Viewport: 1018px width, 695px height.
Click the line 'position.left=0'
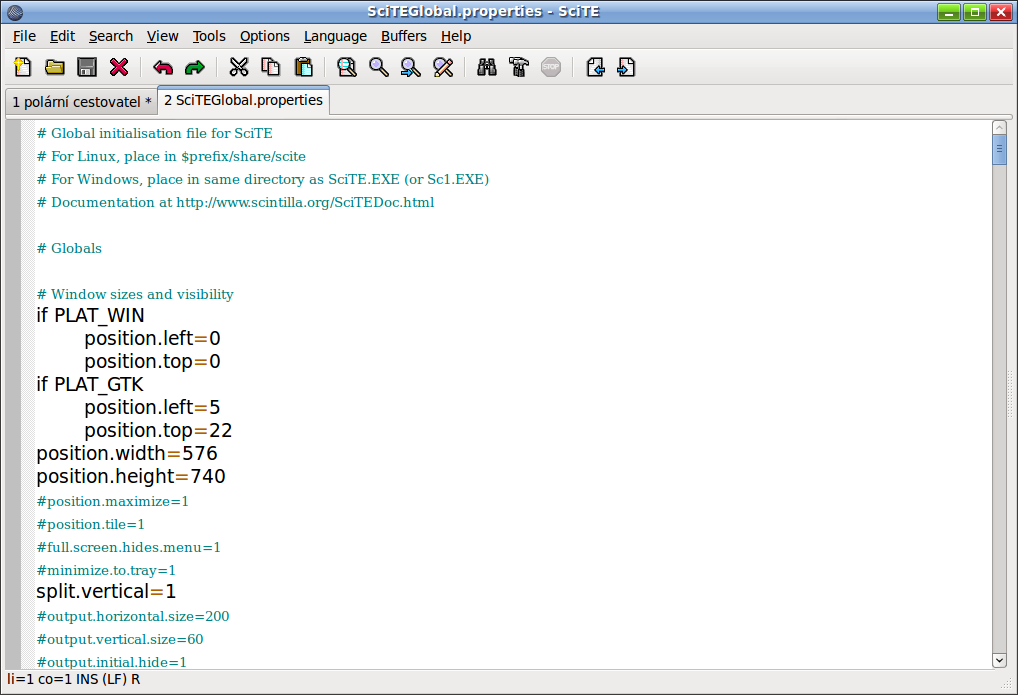point(152,338)
